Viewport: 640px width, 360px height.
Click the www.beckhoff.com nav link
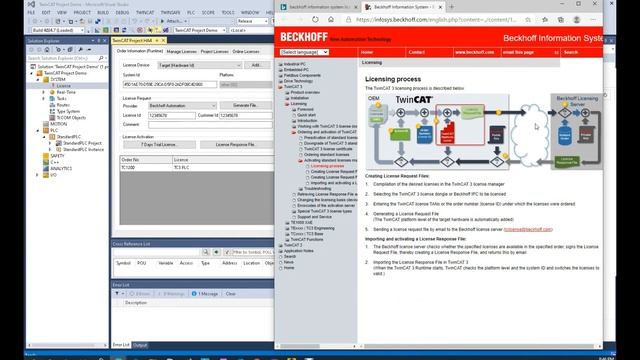coord(474,52)
